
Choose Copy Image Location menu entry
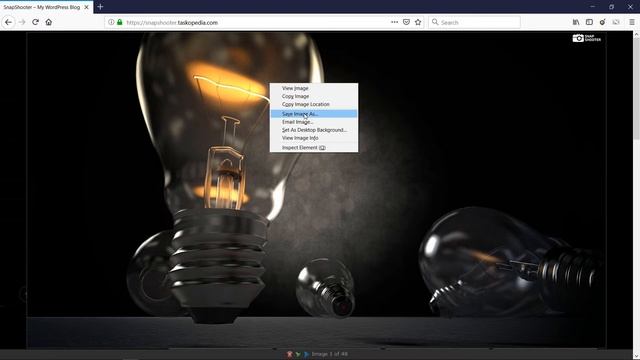coord(314,104)
